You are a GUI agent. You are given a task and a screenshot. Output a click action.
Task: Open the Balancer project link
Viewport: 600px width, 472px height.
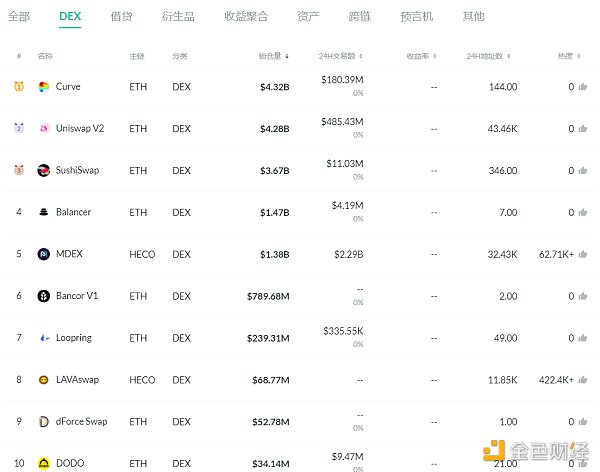click(x=73, y=212)
